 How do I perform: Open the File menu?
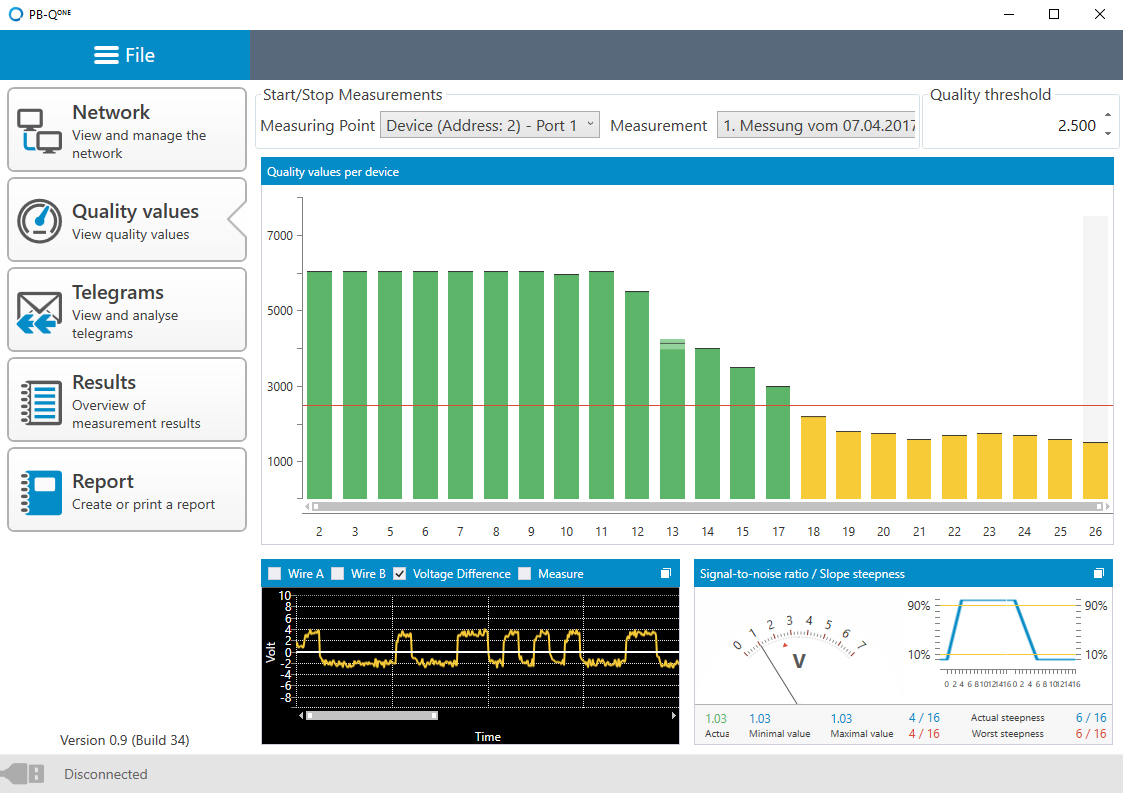tap(125, 55)
